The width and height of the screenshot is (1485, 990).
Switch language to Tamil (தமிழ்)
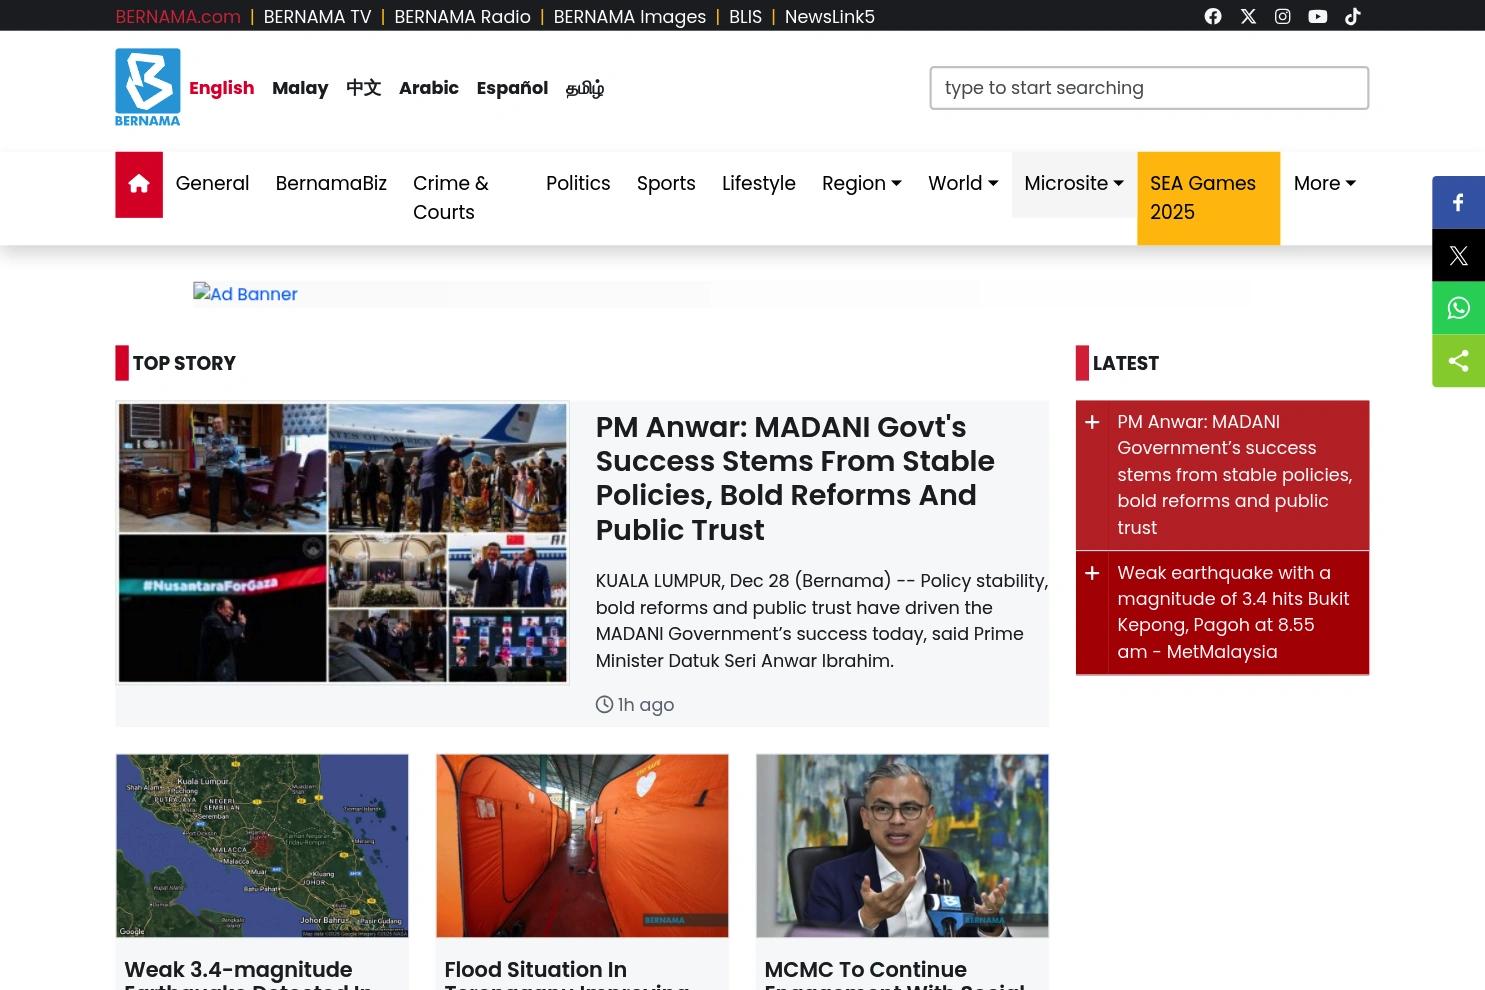[x=585, y=88]
